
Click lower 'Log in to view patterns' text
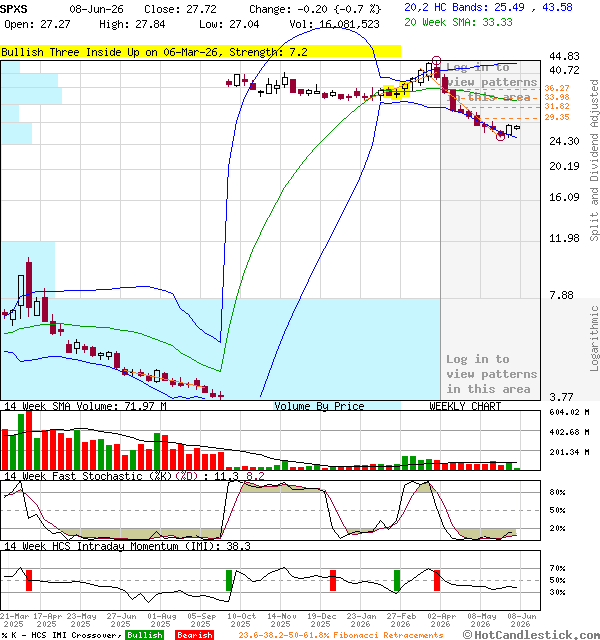pos(491,374)
